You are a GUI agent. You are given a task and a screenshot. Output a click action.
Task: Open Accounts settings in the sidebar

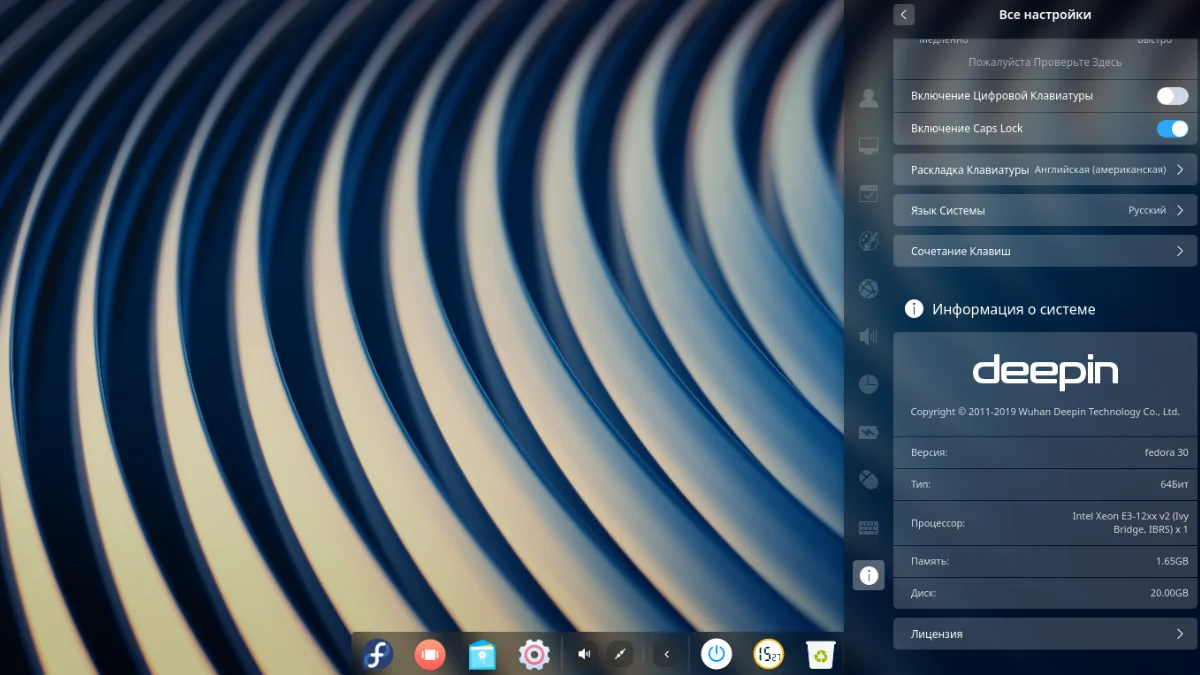pos(868,98)
